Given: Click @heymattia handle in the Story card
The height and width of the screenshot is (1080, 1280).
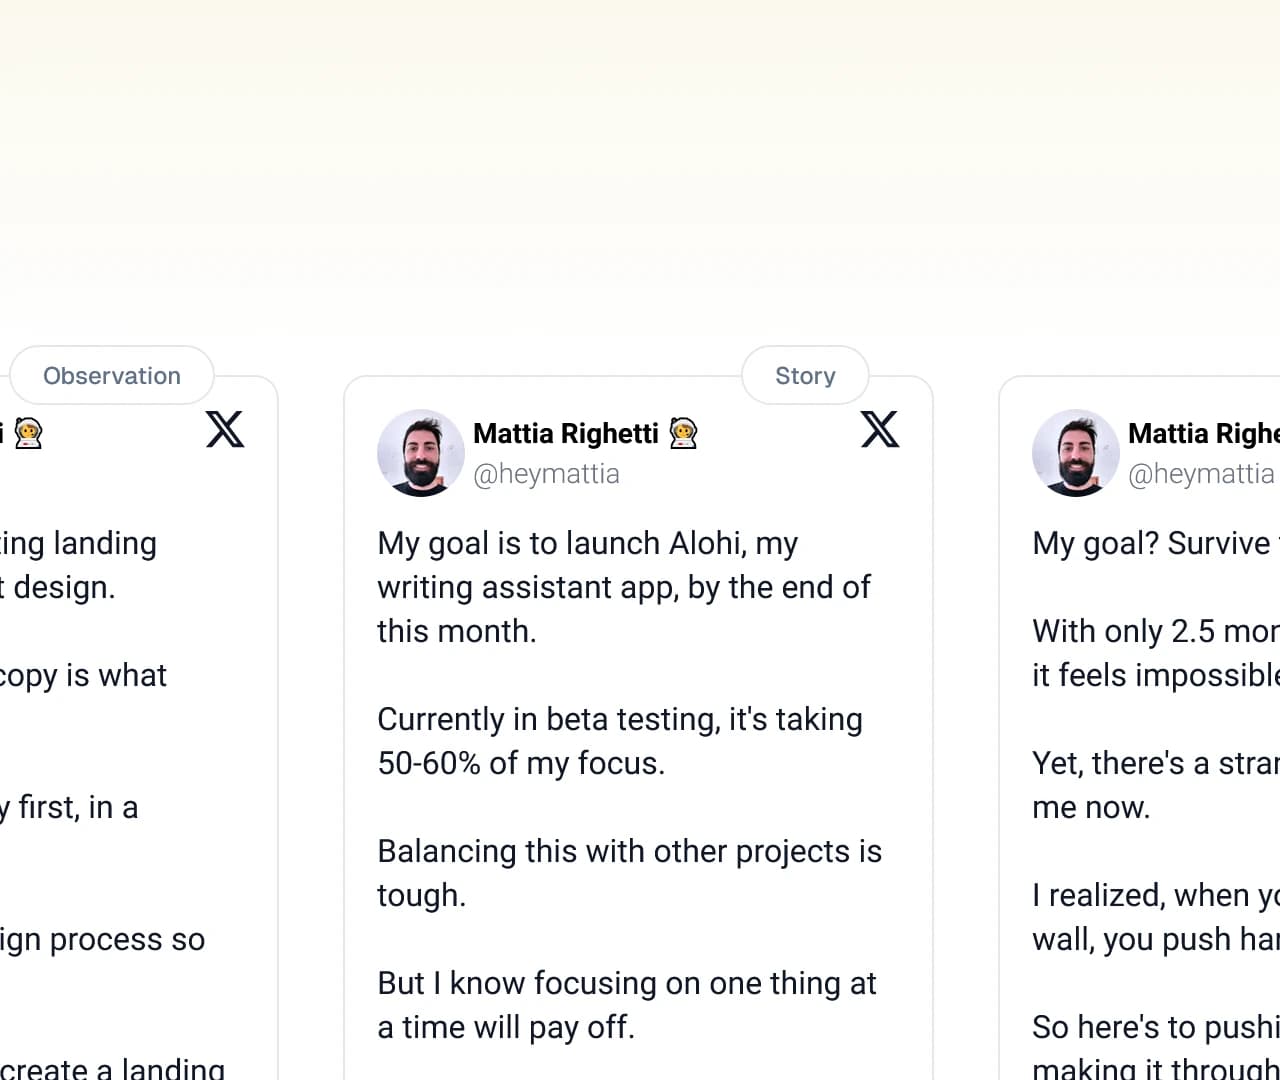Looking at the screenshot, I should click(546, 473).
